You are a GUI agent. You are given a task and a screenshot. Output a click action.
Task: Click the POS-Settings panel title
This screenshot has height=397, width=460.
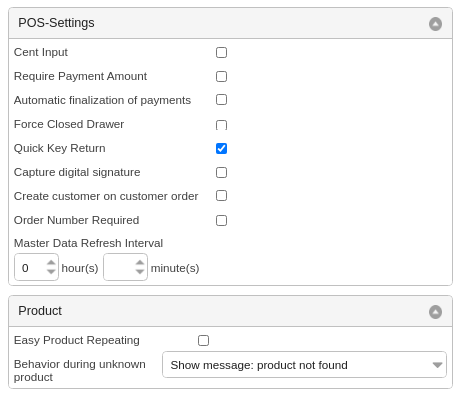tap(56, 23)
